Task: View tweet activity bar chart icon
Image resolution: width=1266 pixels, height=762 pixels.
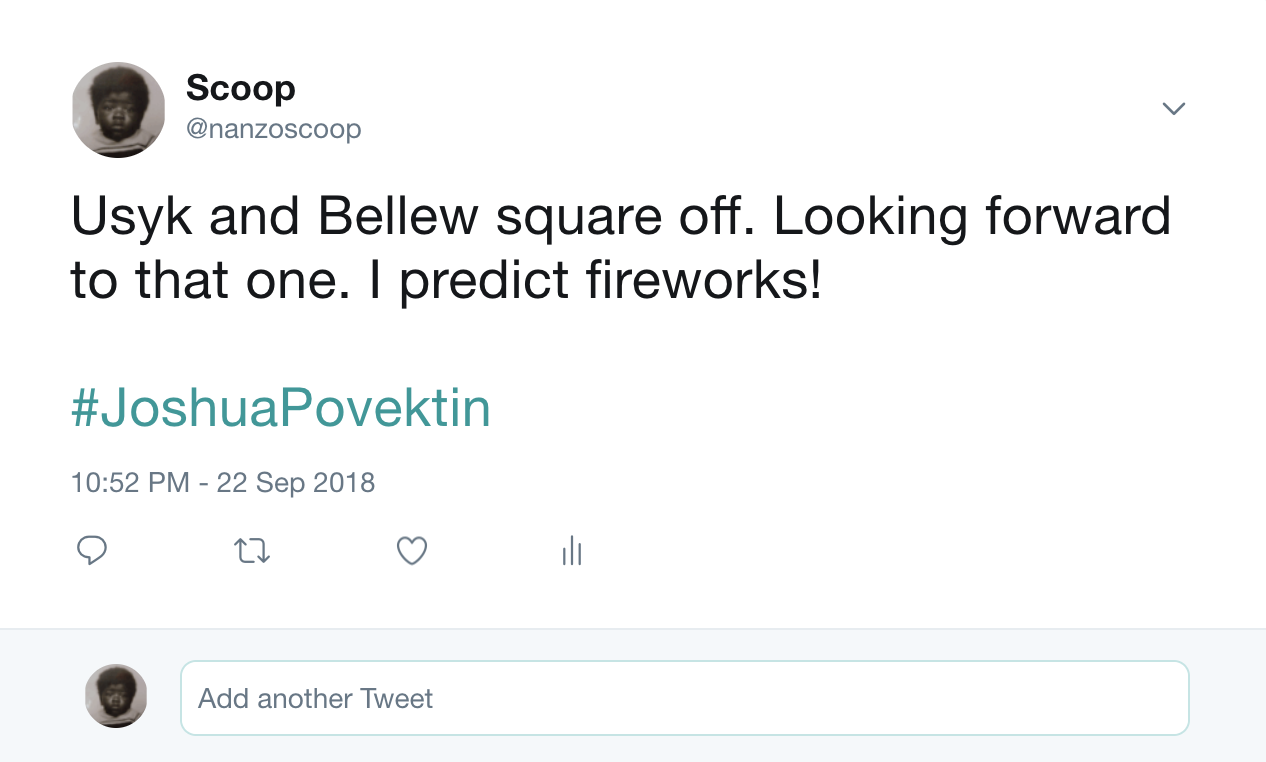Action: 572,550
